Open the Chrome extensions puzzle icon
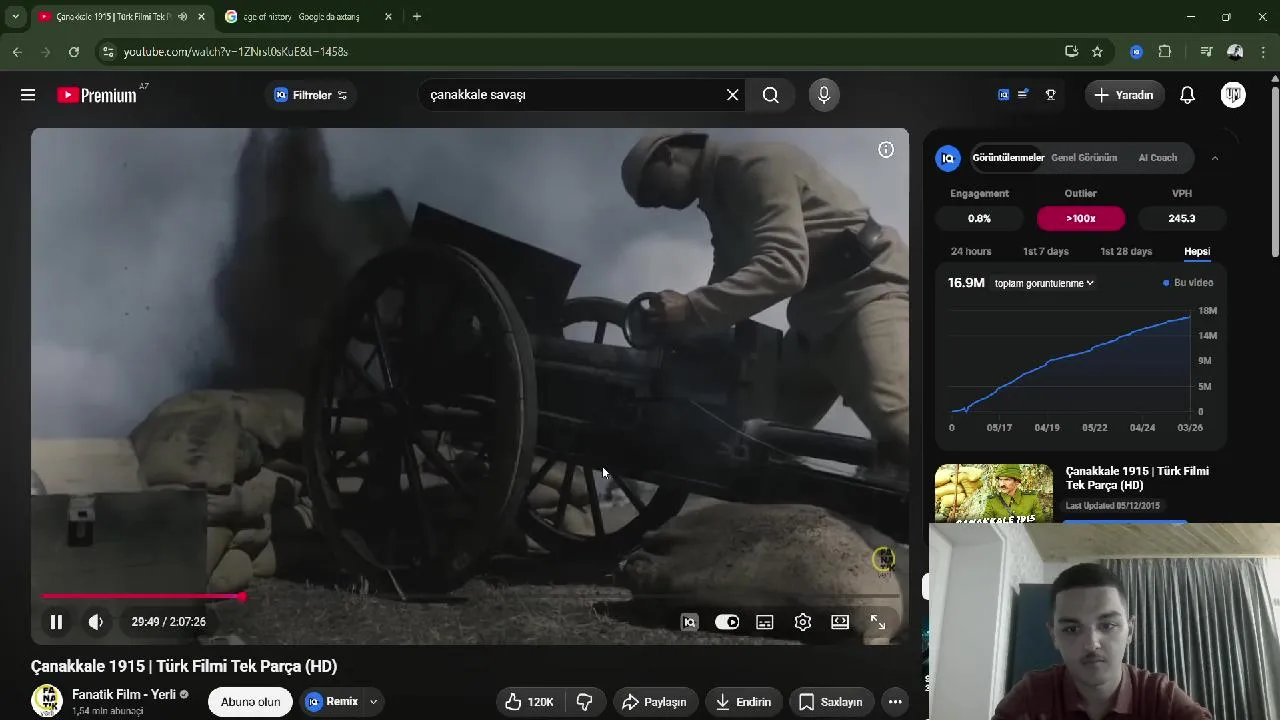Viewport: 1280px width, 720px height. (x=1165, y=51)
